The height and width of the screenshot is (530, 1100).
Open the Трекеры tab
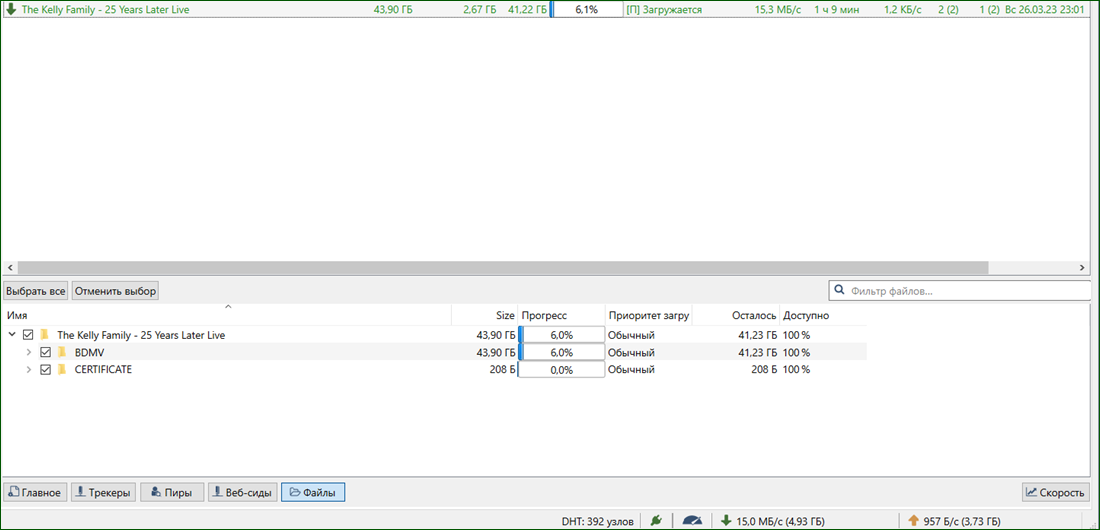[x=103, y=493]
